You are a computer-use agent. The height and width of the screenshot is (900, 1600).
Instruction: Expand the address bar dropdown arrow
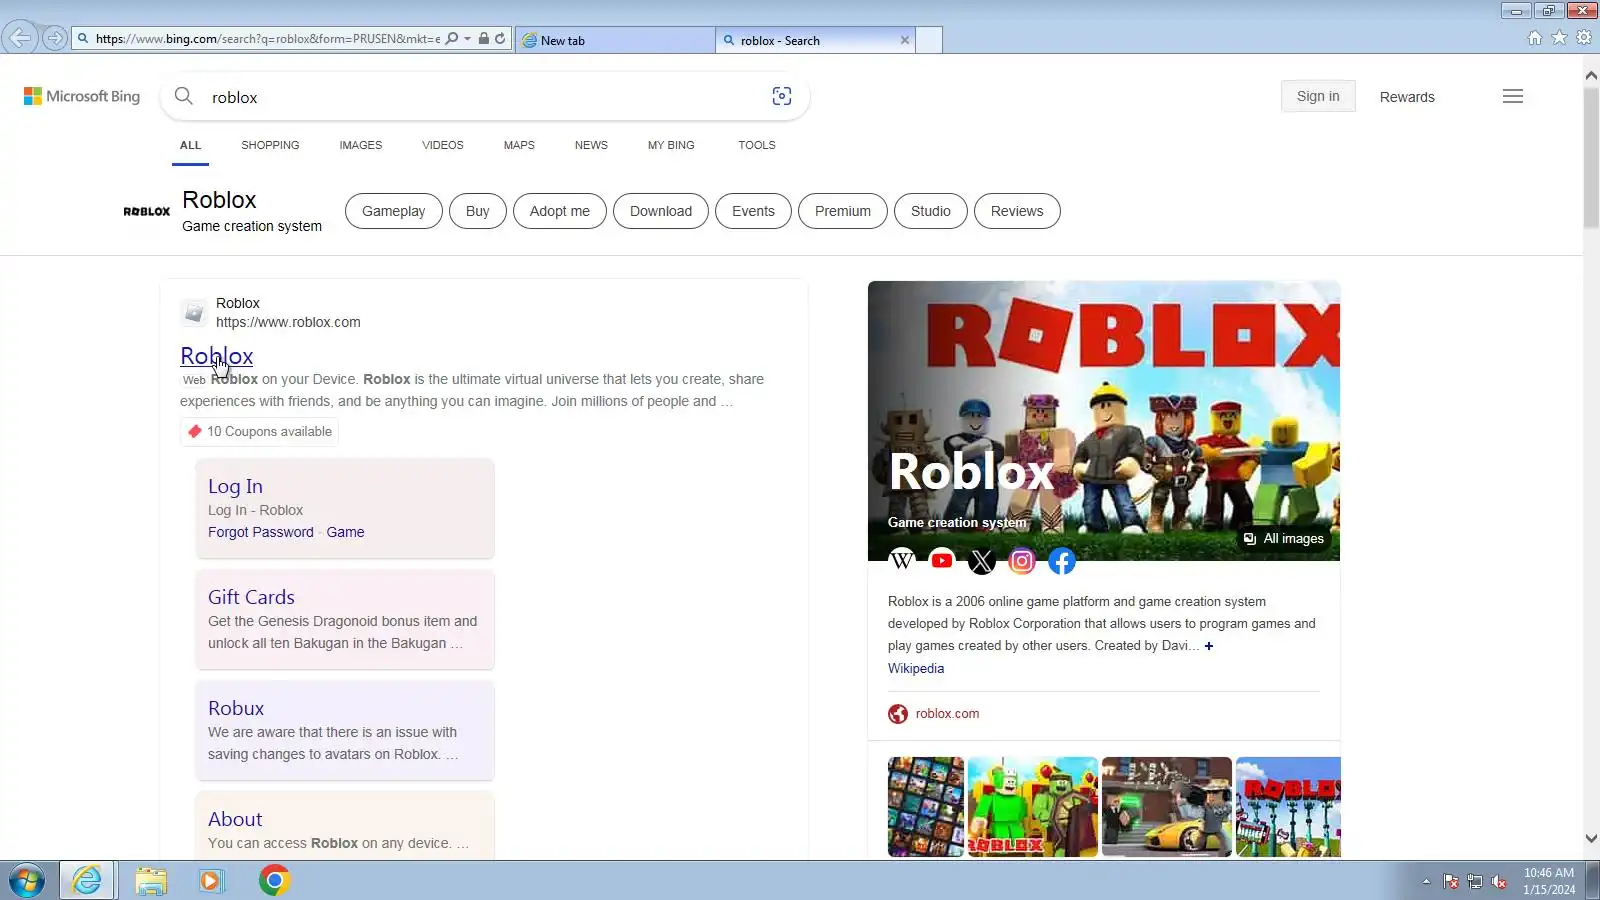point(467,39)
